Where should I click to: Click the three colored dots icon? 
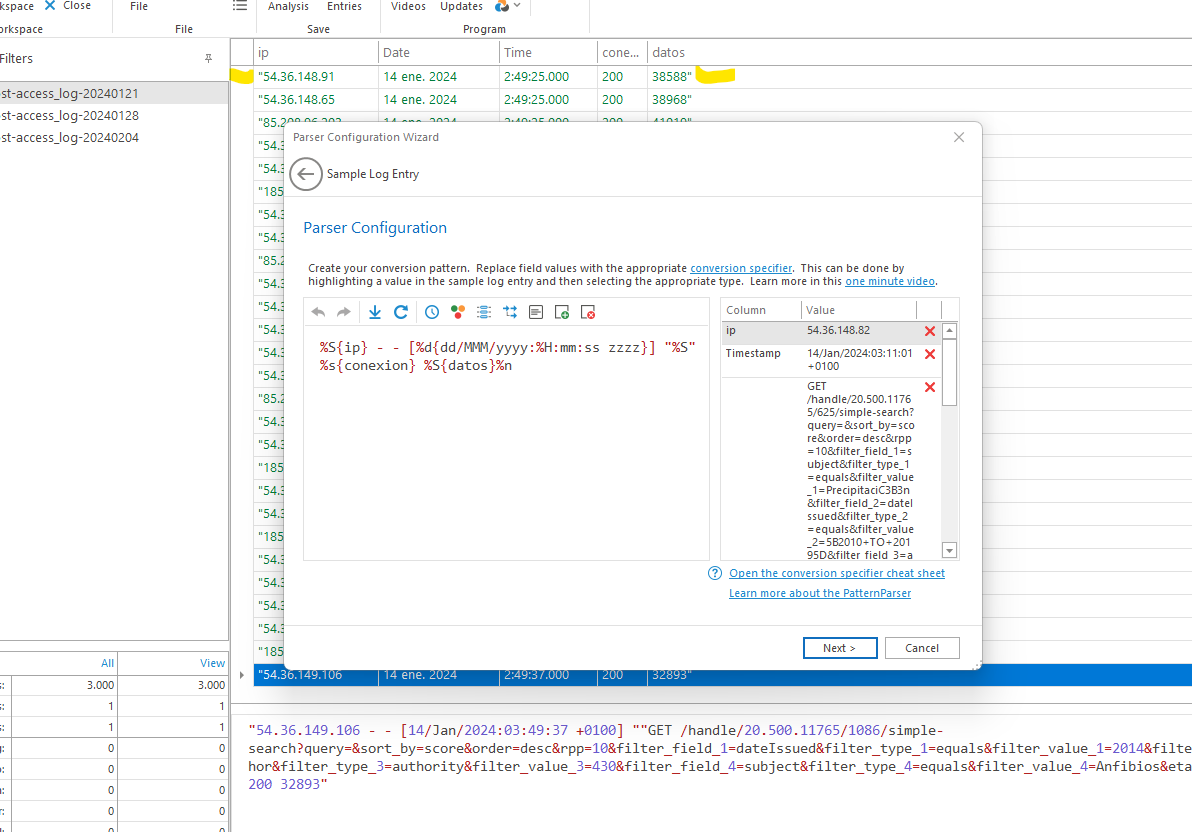tap(458, 312)
